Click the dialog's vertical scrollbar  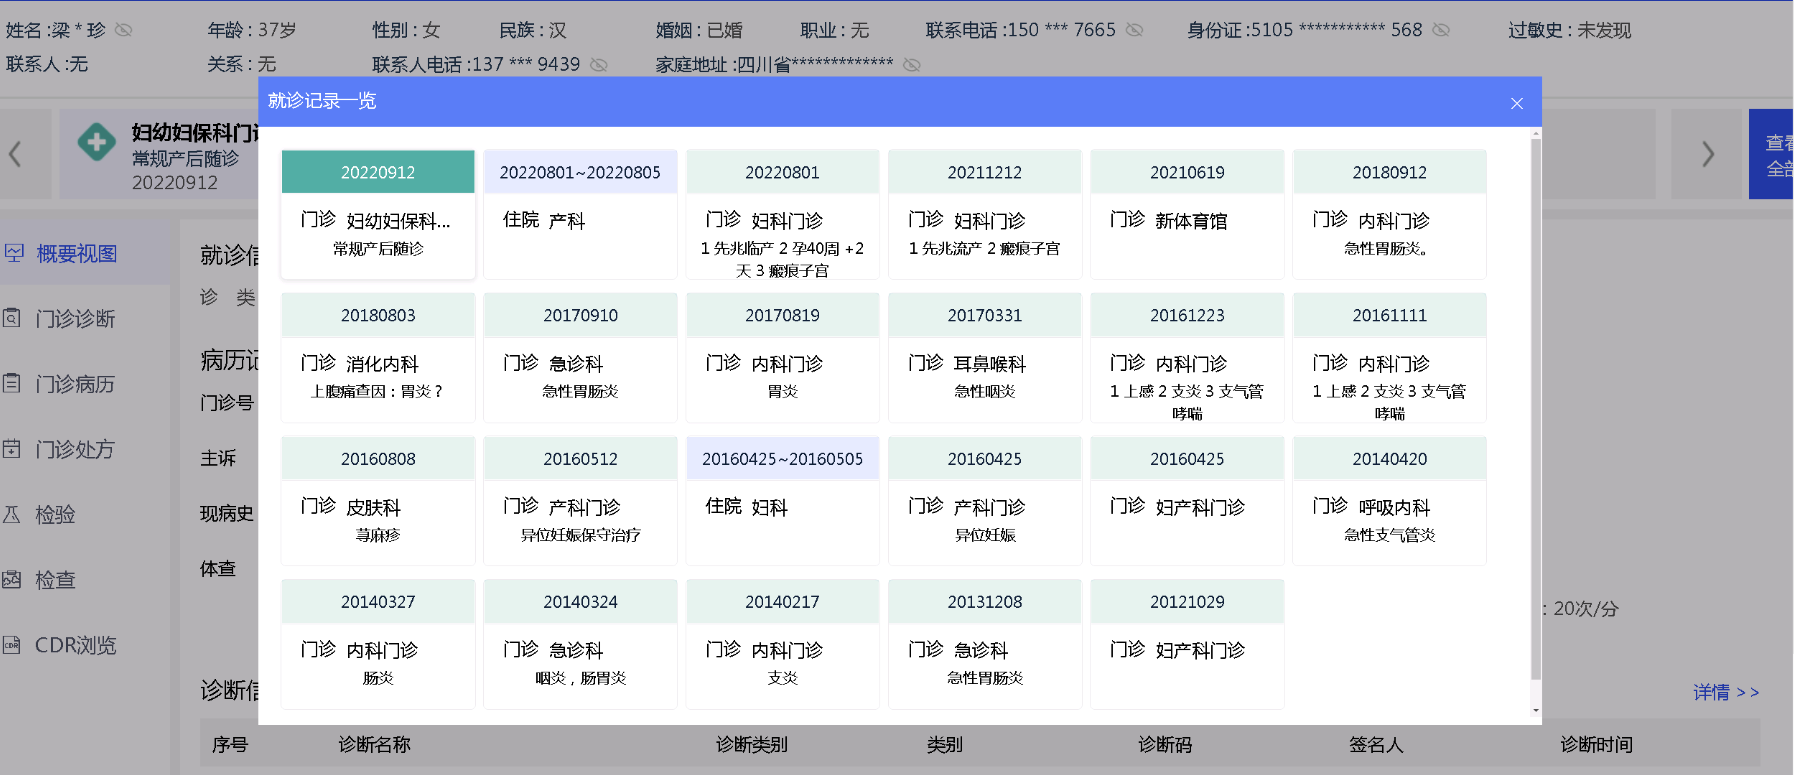tap(1536, 408)
